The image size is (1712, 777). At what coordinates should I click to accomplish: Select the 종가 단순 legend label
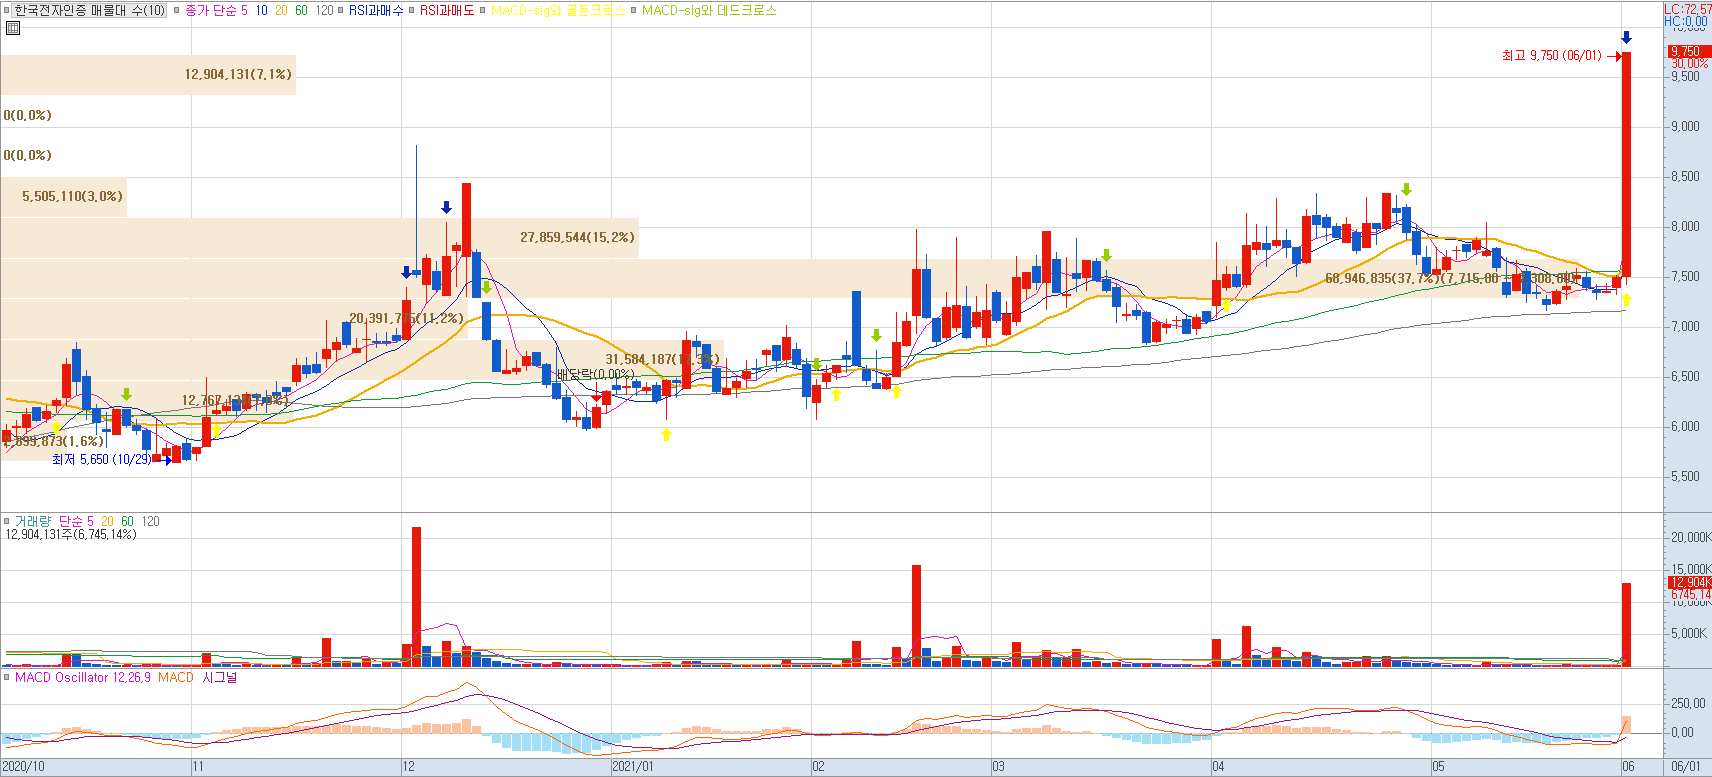coord(211,11)
